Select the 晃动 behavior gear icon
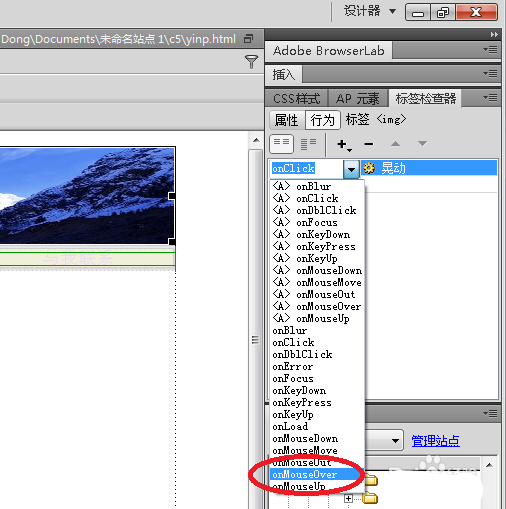This screenshot has width=506, height=509. (x=369, y=168)
